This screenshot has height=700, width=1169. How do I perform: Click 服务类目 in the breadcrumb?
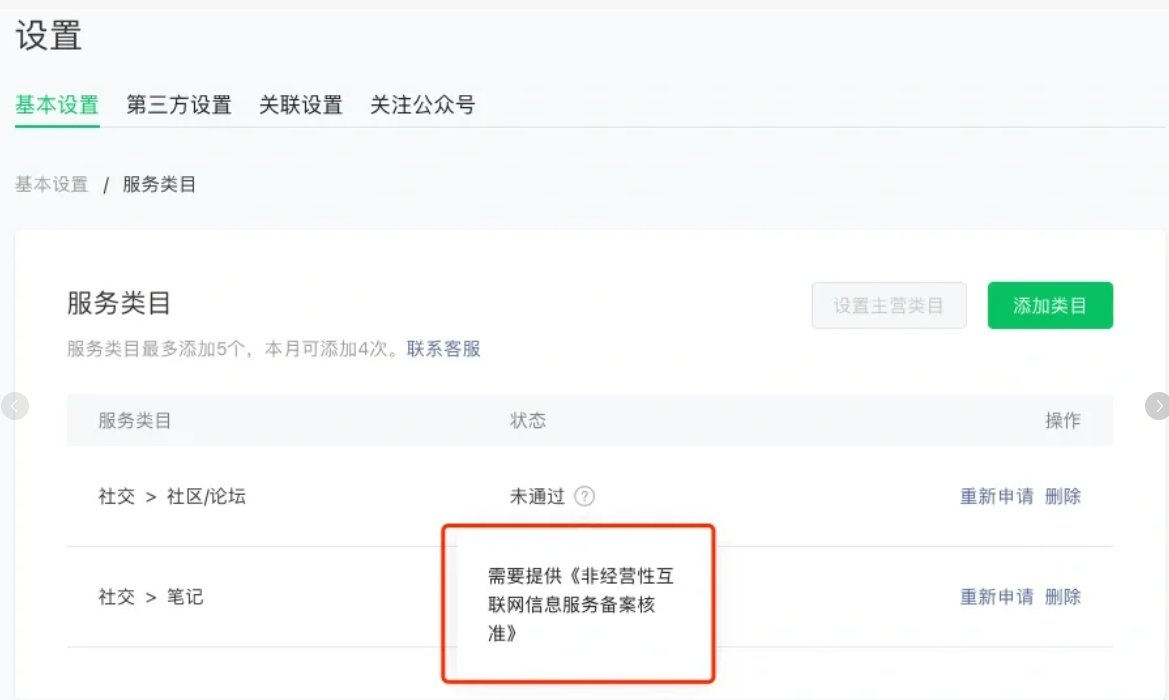pos(159,185)
